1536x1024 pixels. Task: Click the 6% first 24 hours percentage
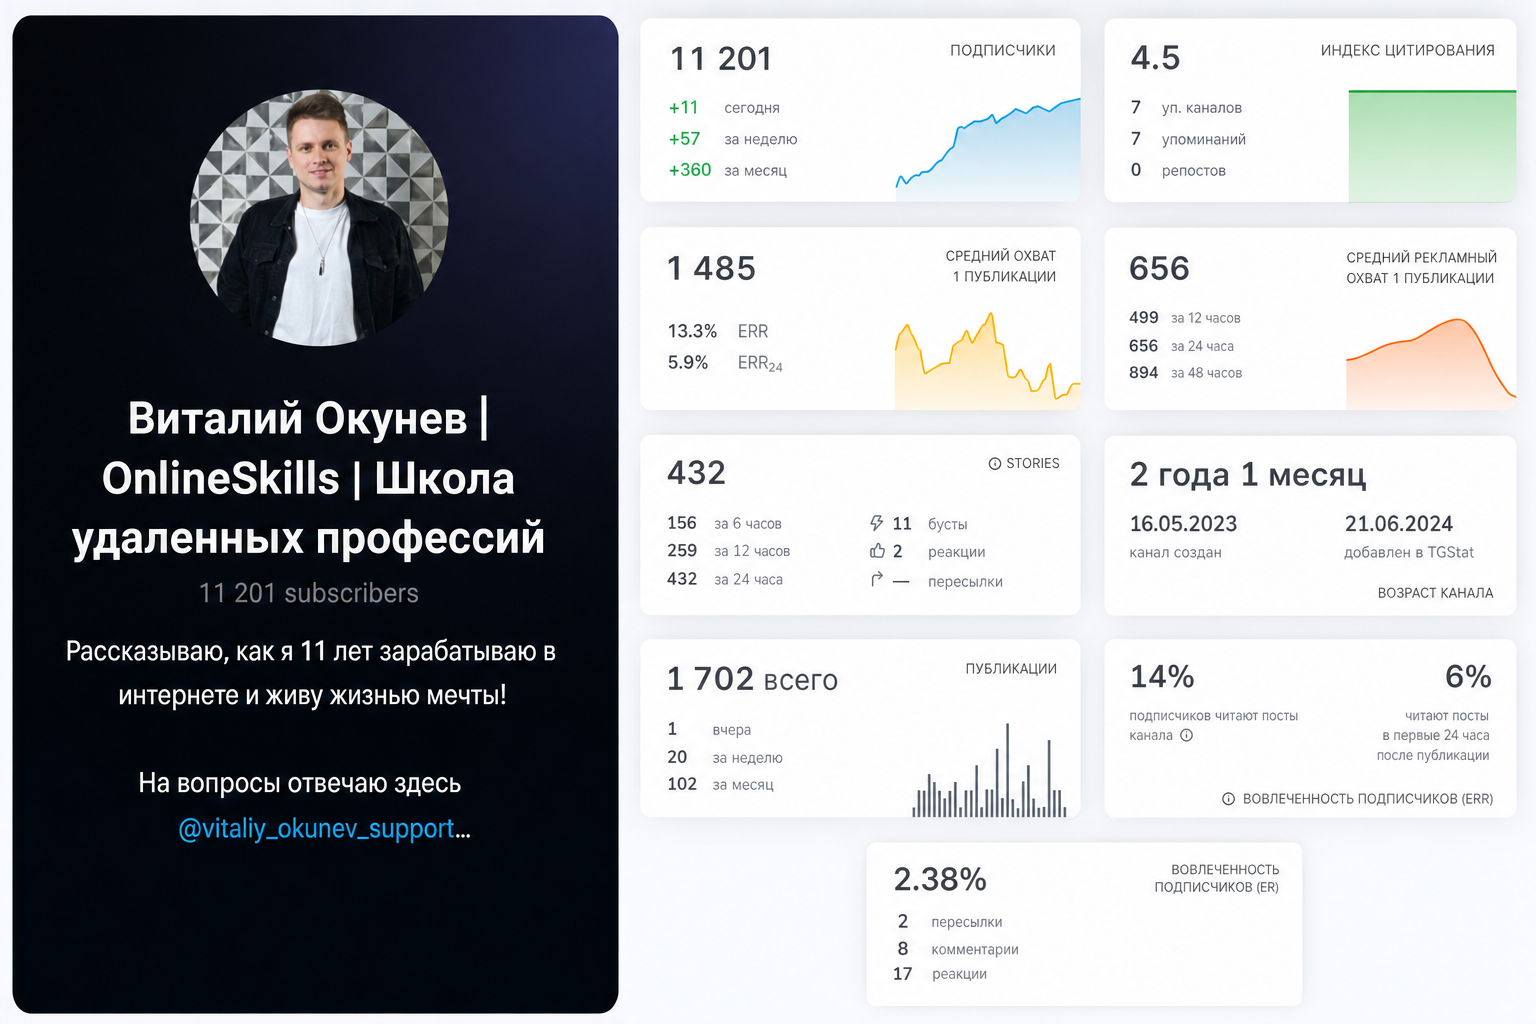pyautogui.click(x=1468, y=677)
